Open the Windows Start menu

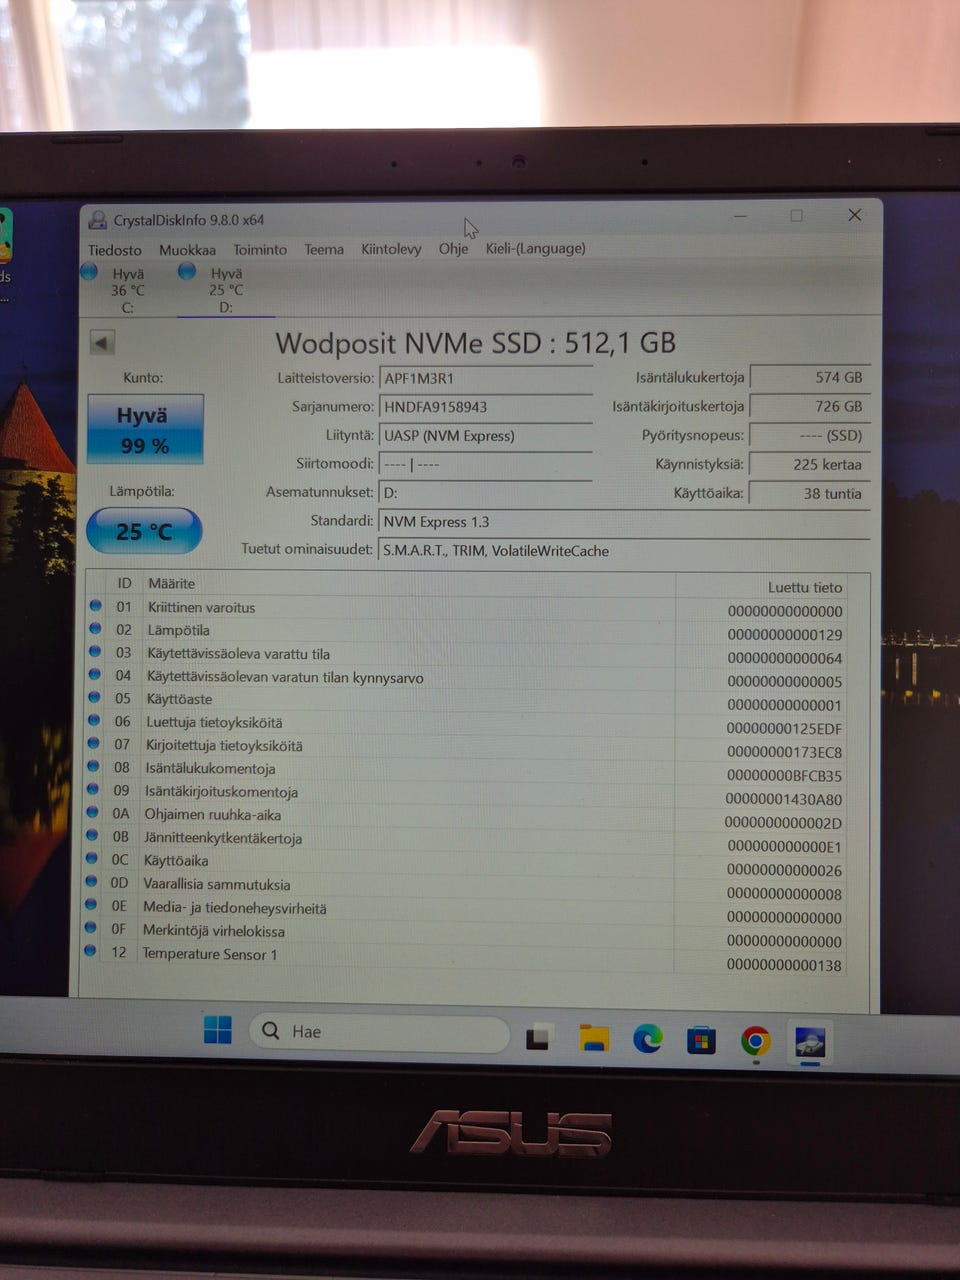click(217, 1030)
